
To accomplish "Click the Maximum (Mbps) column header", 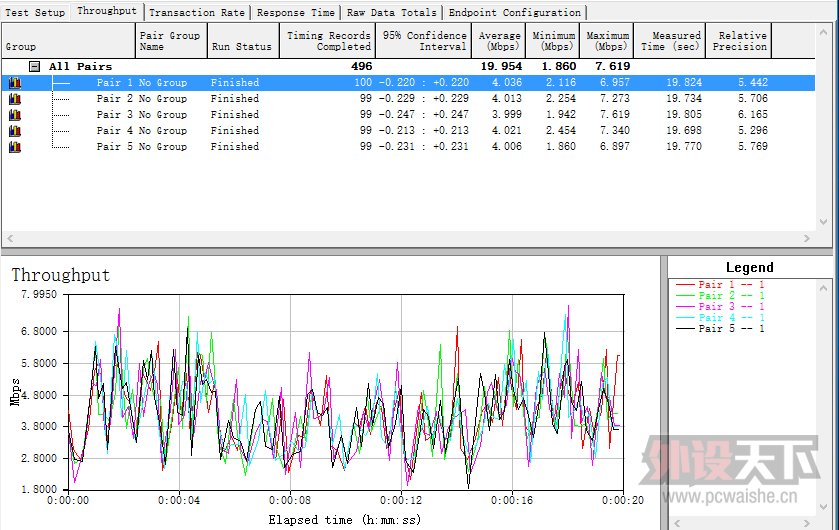I will (607, 41).
